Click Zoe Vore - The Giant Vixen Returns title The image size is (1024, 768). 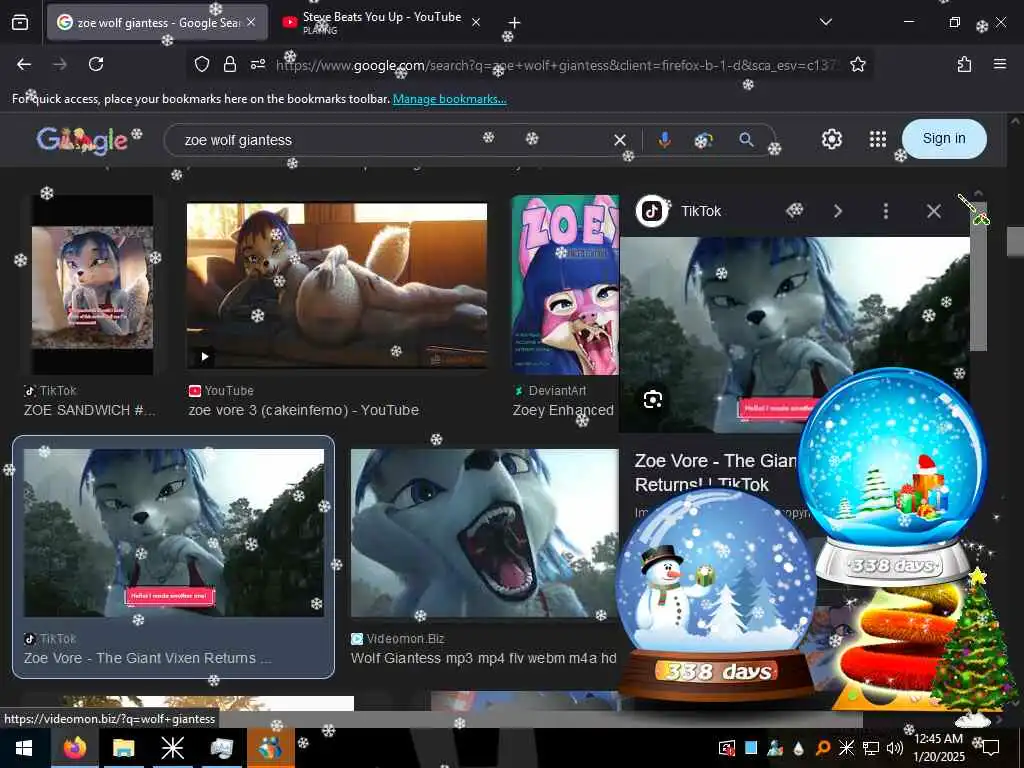click(x=148, y=658)
